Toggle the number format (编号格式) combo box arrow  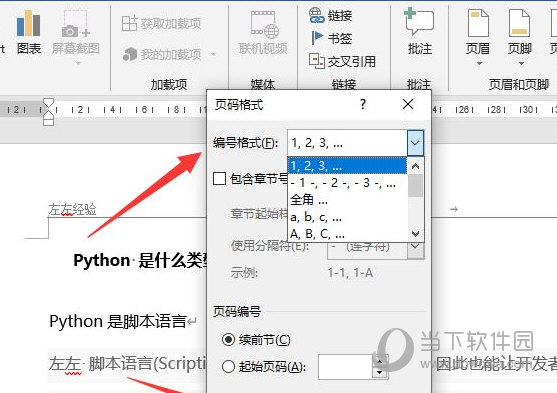[x=415, y=143]
